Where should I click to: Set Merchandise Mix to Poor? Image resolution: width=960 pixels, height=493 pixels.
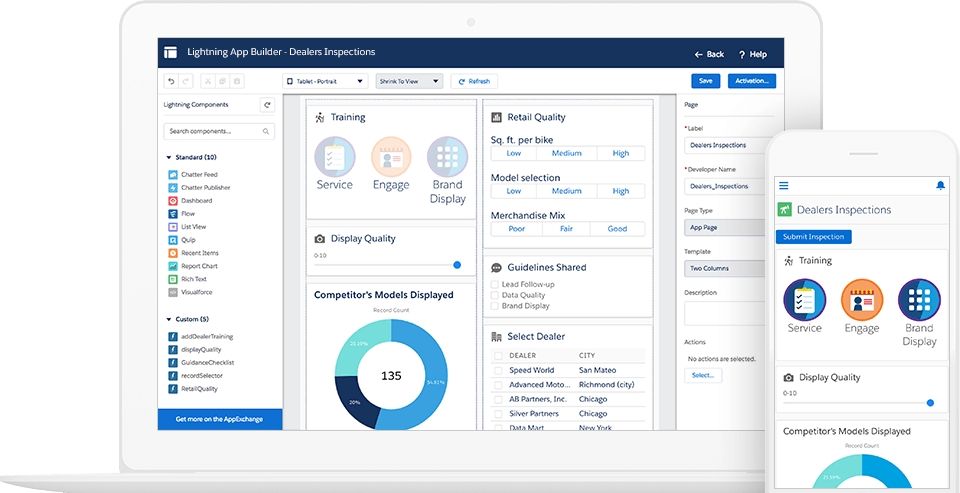517,229
